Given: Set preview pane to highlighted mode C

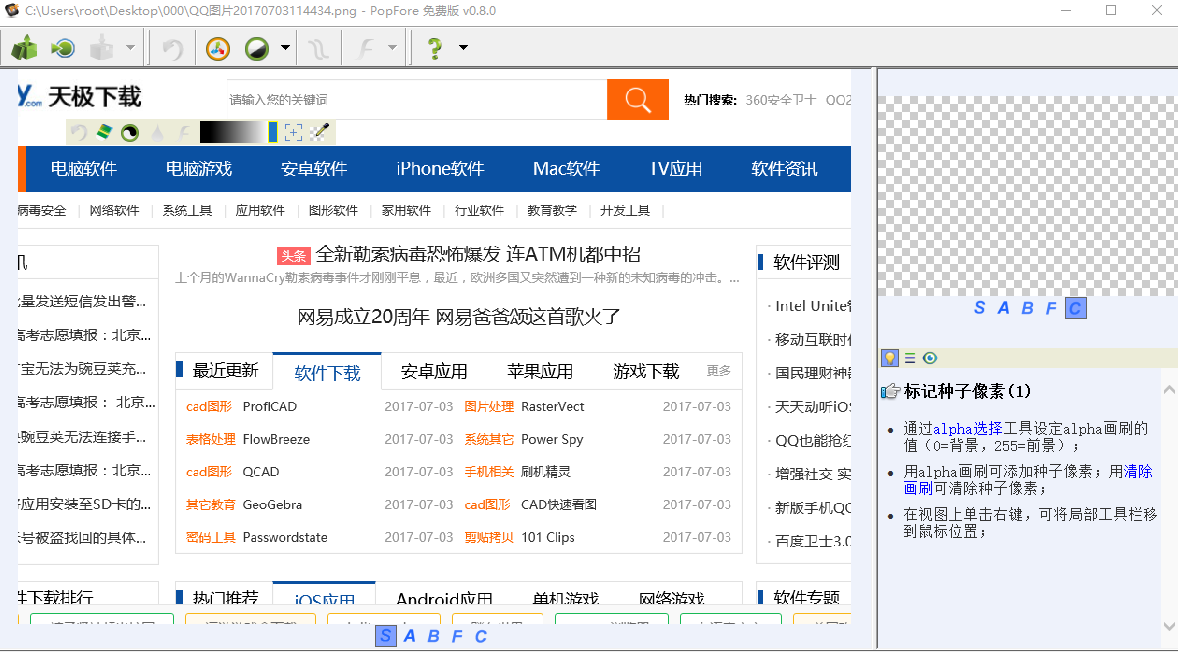Looking at the screenshot, I should click(1076, 308).
